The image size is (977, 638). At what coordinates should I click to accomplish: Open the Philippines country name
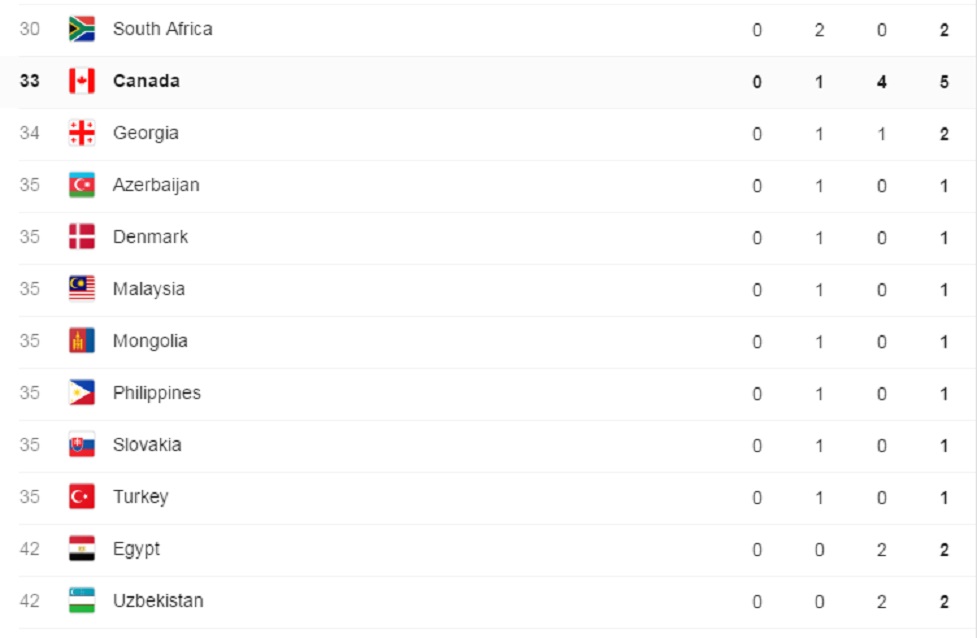[x=156, y=393]
